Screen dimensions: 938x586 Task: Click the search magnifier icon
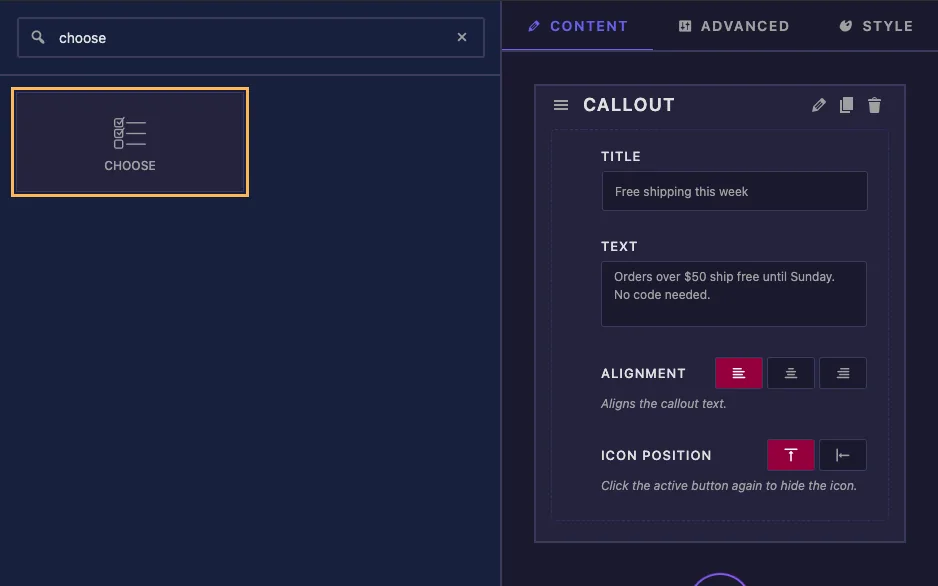pos(38,37)
